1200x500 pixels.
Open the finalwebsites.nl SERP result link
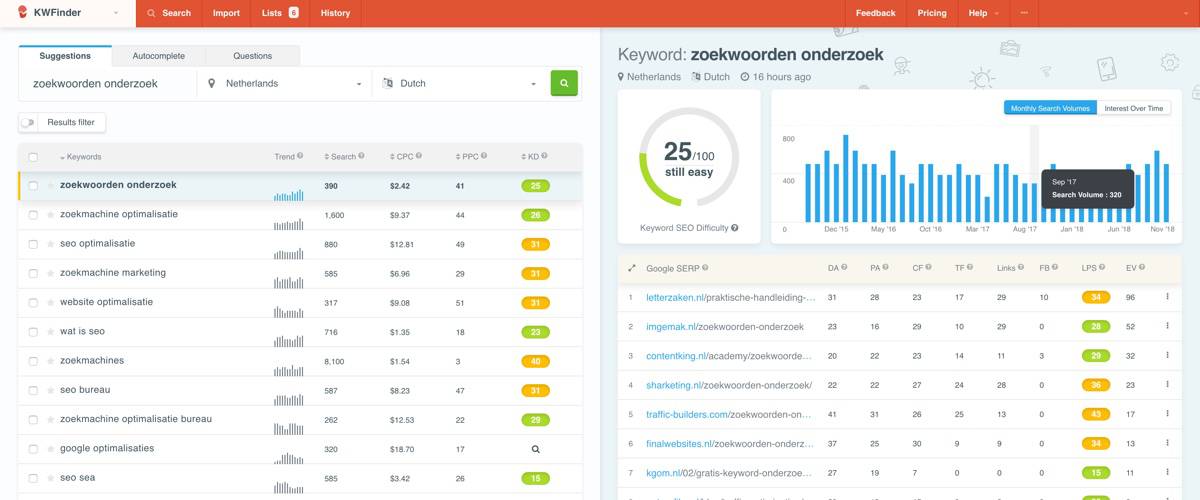(x=731, y=443)
